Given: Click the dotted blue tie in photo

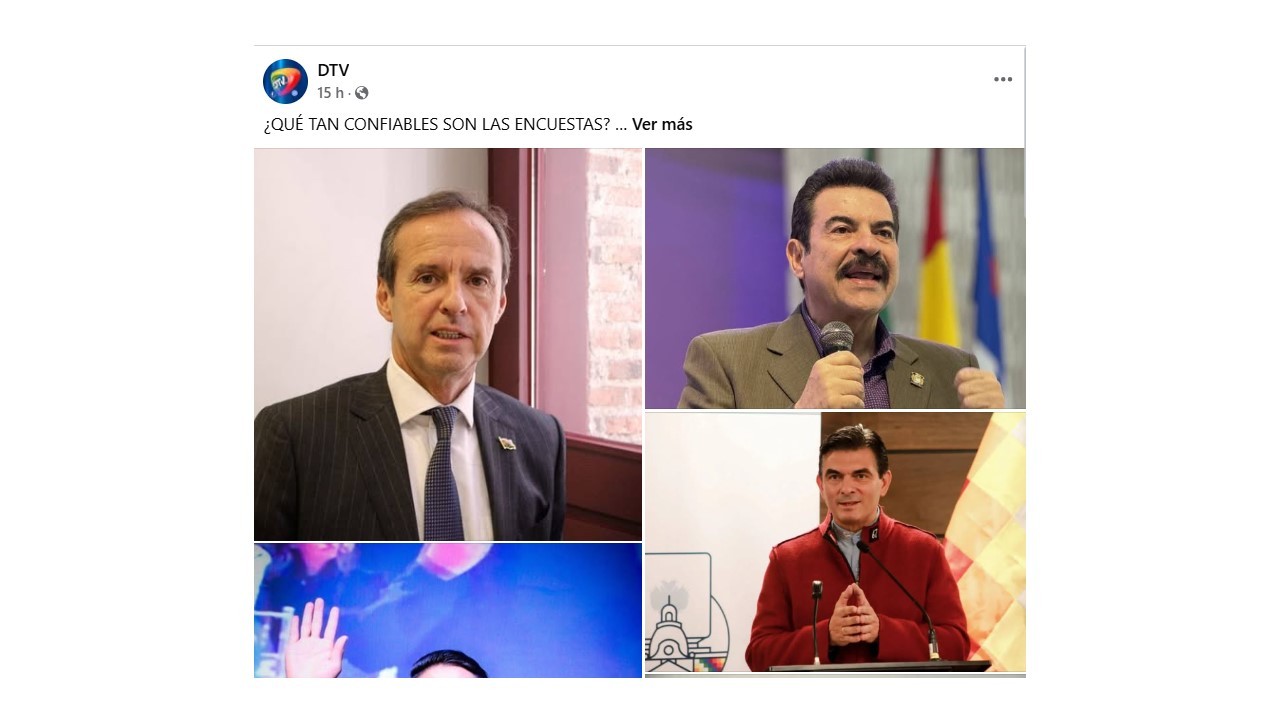Looking at the screenshot, I should pos(443,473).
